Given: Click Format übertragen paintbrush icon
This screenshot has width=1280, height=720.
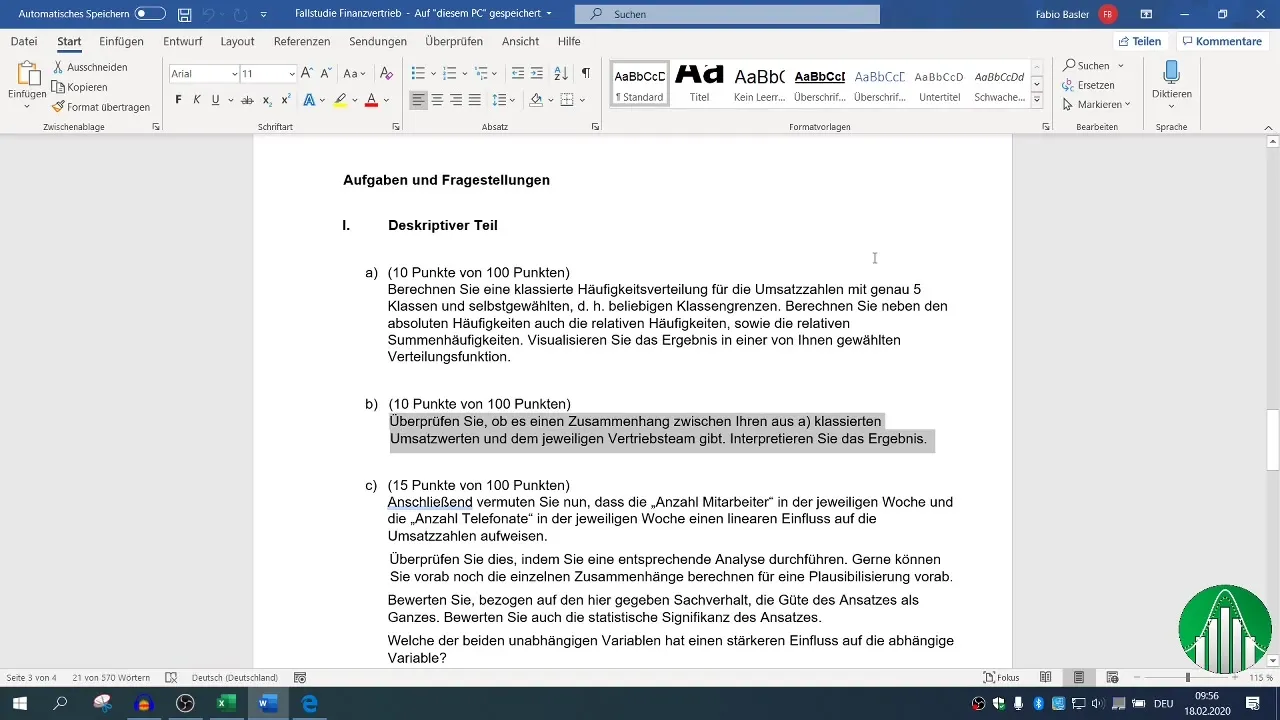Looking at the screenshot, I should (x=59, y=107).
